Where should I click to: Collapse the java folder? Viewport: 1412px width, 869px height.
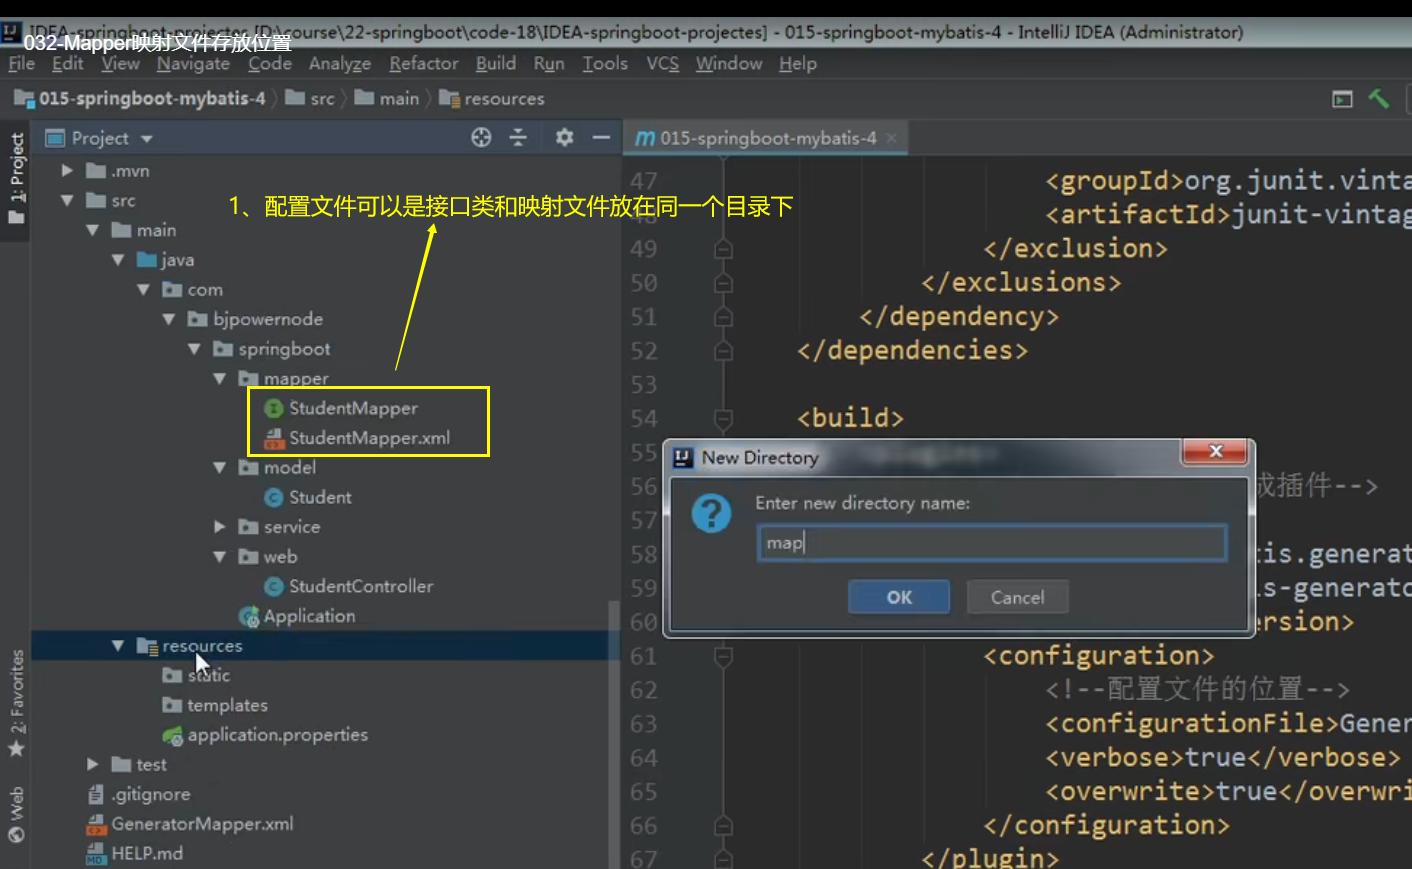(118, 260)
